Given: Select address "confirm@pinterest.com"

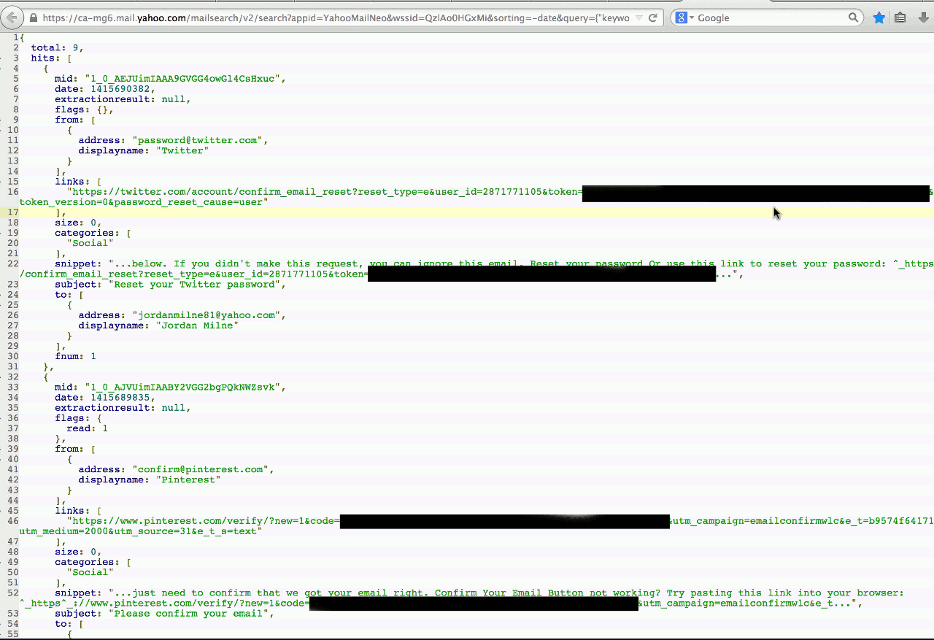Looking at the screenshot, I should click(200, 470).
